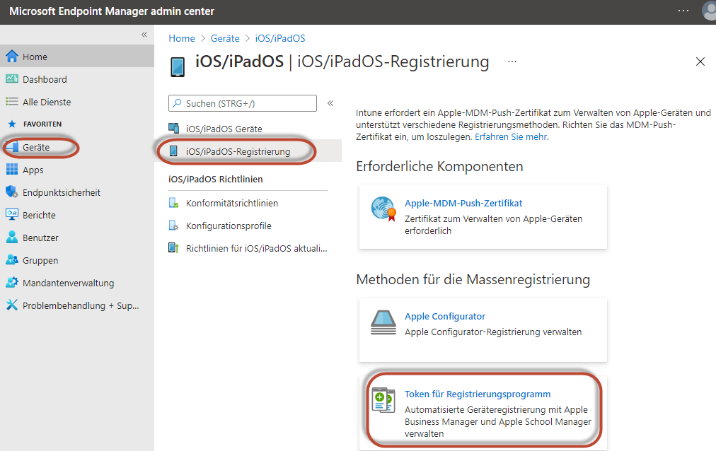Open the ellipsis menu beside page title
The image size is (716, 451).
click(x=513, y=62)
